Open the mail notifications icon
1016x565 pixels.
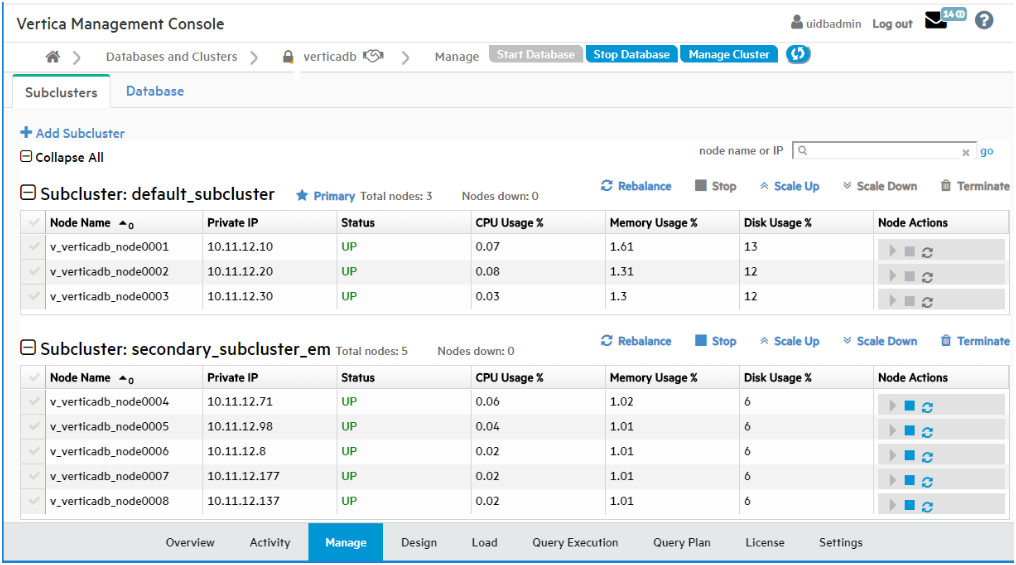(935, 21)
